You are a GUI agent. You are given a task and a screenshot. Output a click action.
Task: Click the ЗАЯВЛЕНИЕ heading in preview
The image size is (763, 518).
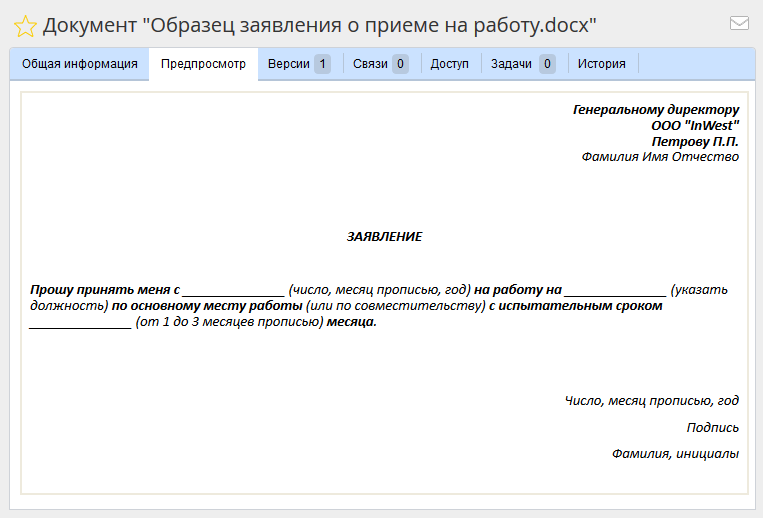384,237
